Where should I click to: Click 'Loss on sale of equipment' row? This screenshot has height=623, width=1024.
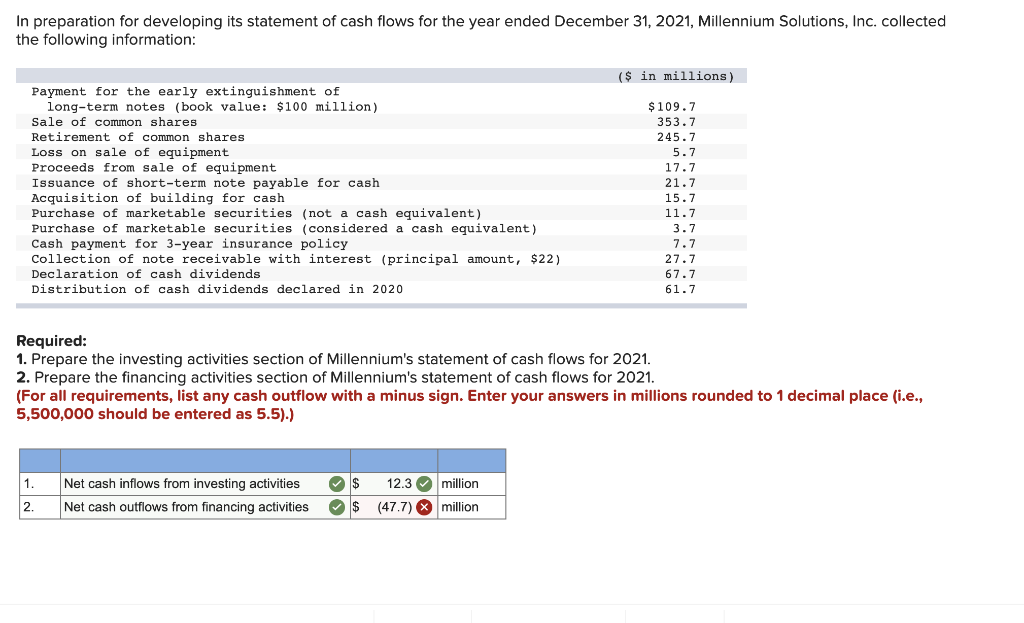point(130,152)
